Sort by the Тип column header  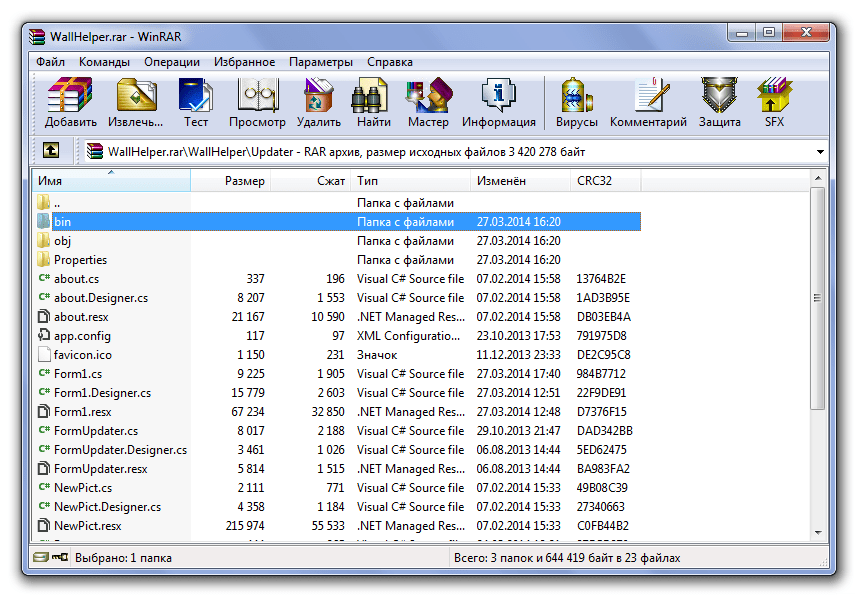(x=410, y=181)
